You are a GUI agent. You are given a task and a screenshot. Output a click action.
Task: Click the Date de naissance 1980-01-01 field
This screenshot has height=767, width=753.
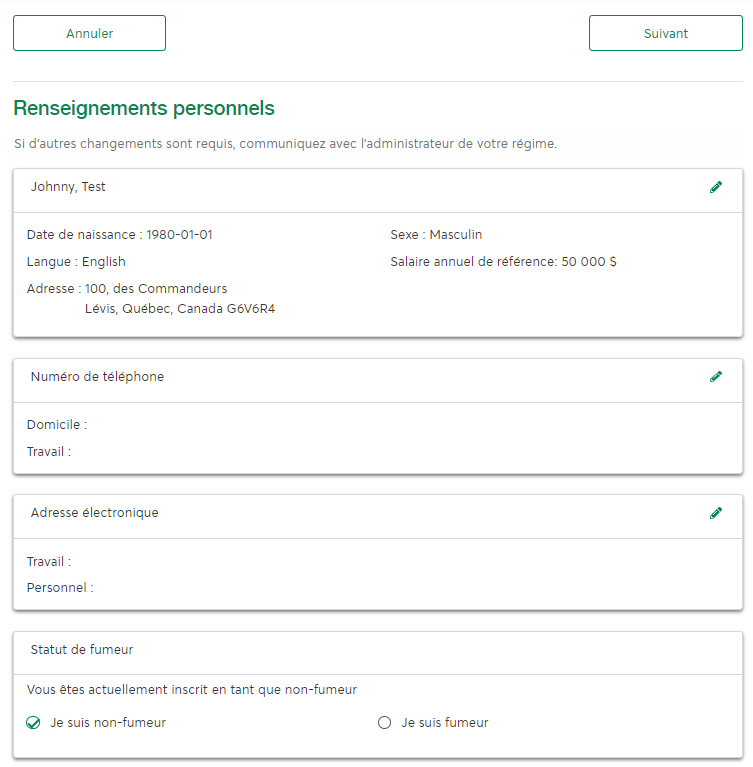[x=119, y=235]
